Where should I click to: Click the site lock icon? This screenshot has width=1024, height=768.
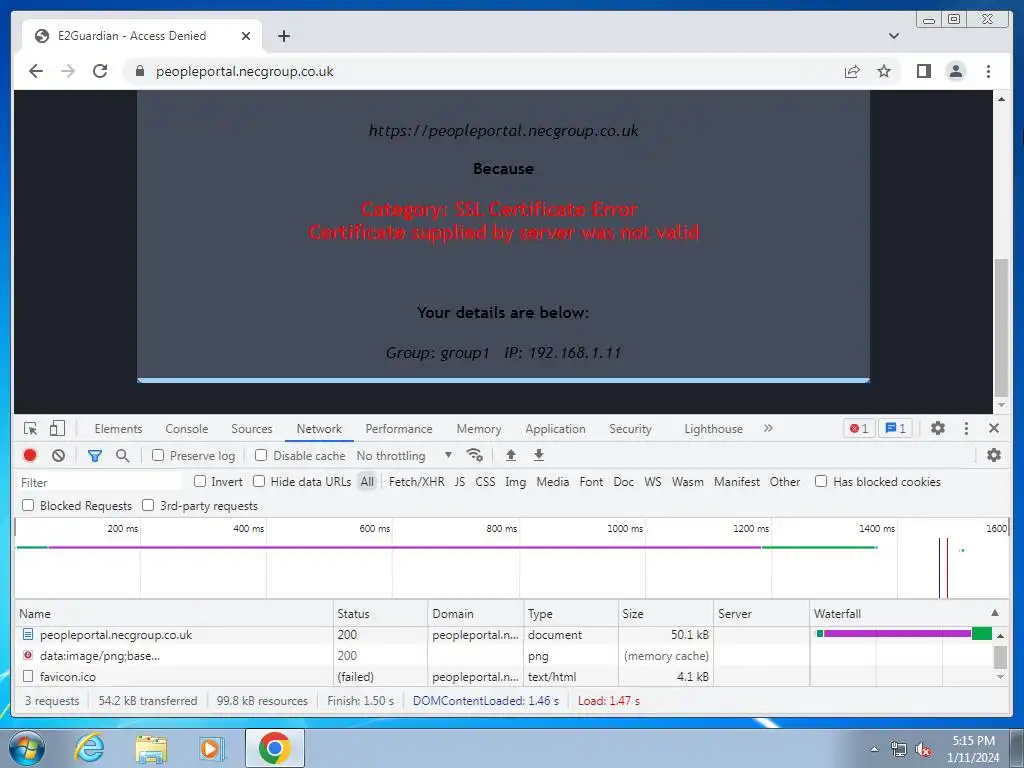139,71
